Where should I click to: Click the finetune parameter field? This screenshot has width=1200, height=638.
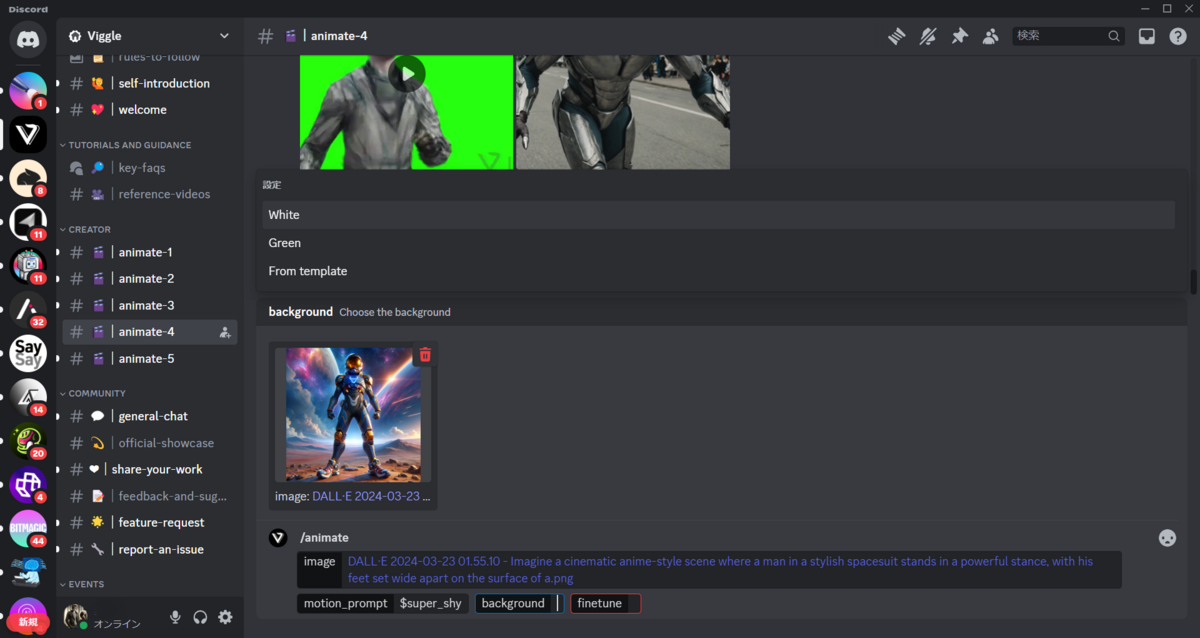(605, 603)
